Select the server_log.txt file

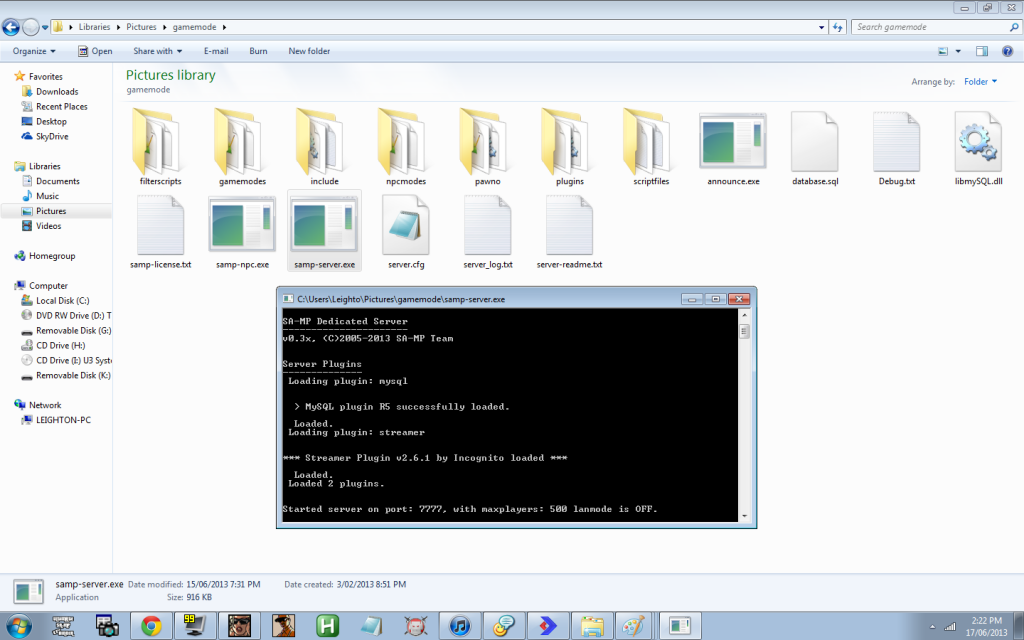pos(488,231)
